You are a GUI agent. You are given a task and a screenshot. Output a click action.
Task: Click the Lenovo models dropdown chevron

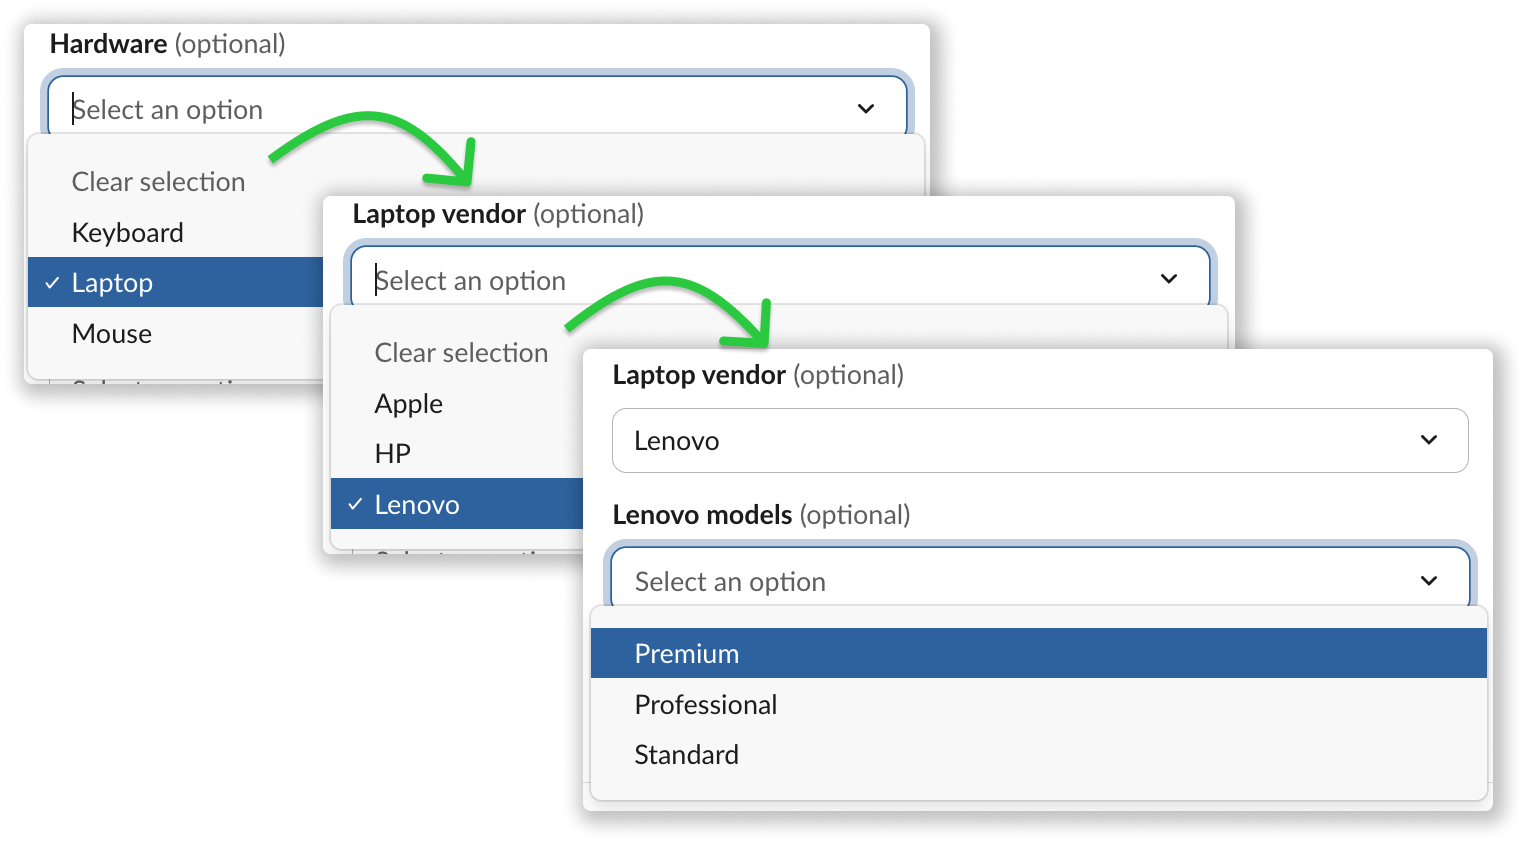[x=1429, y=581]
